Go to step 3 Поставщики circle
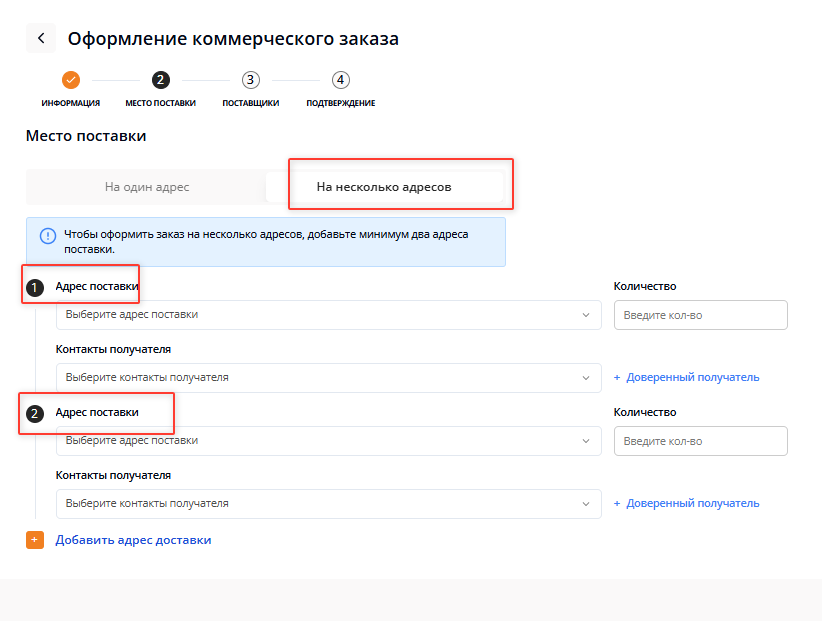The width and height of the screenshot is (822, 623). 250,80
